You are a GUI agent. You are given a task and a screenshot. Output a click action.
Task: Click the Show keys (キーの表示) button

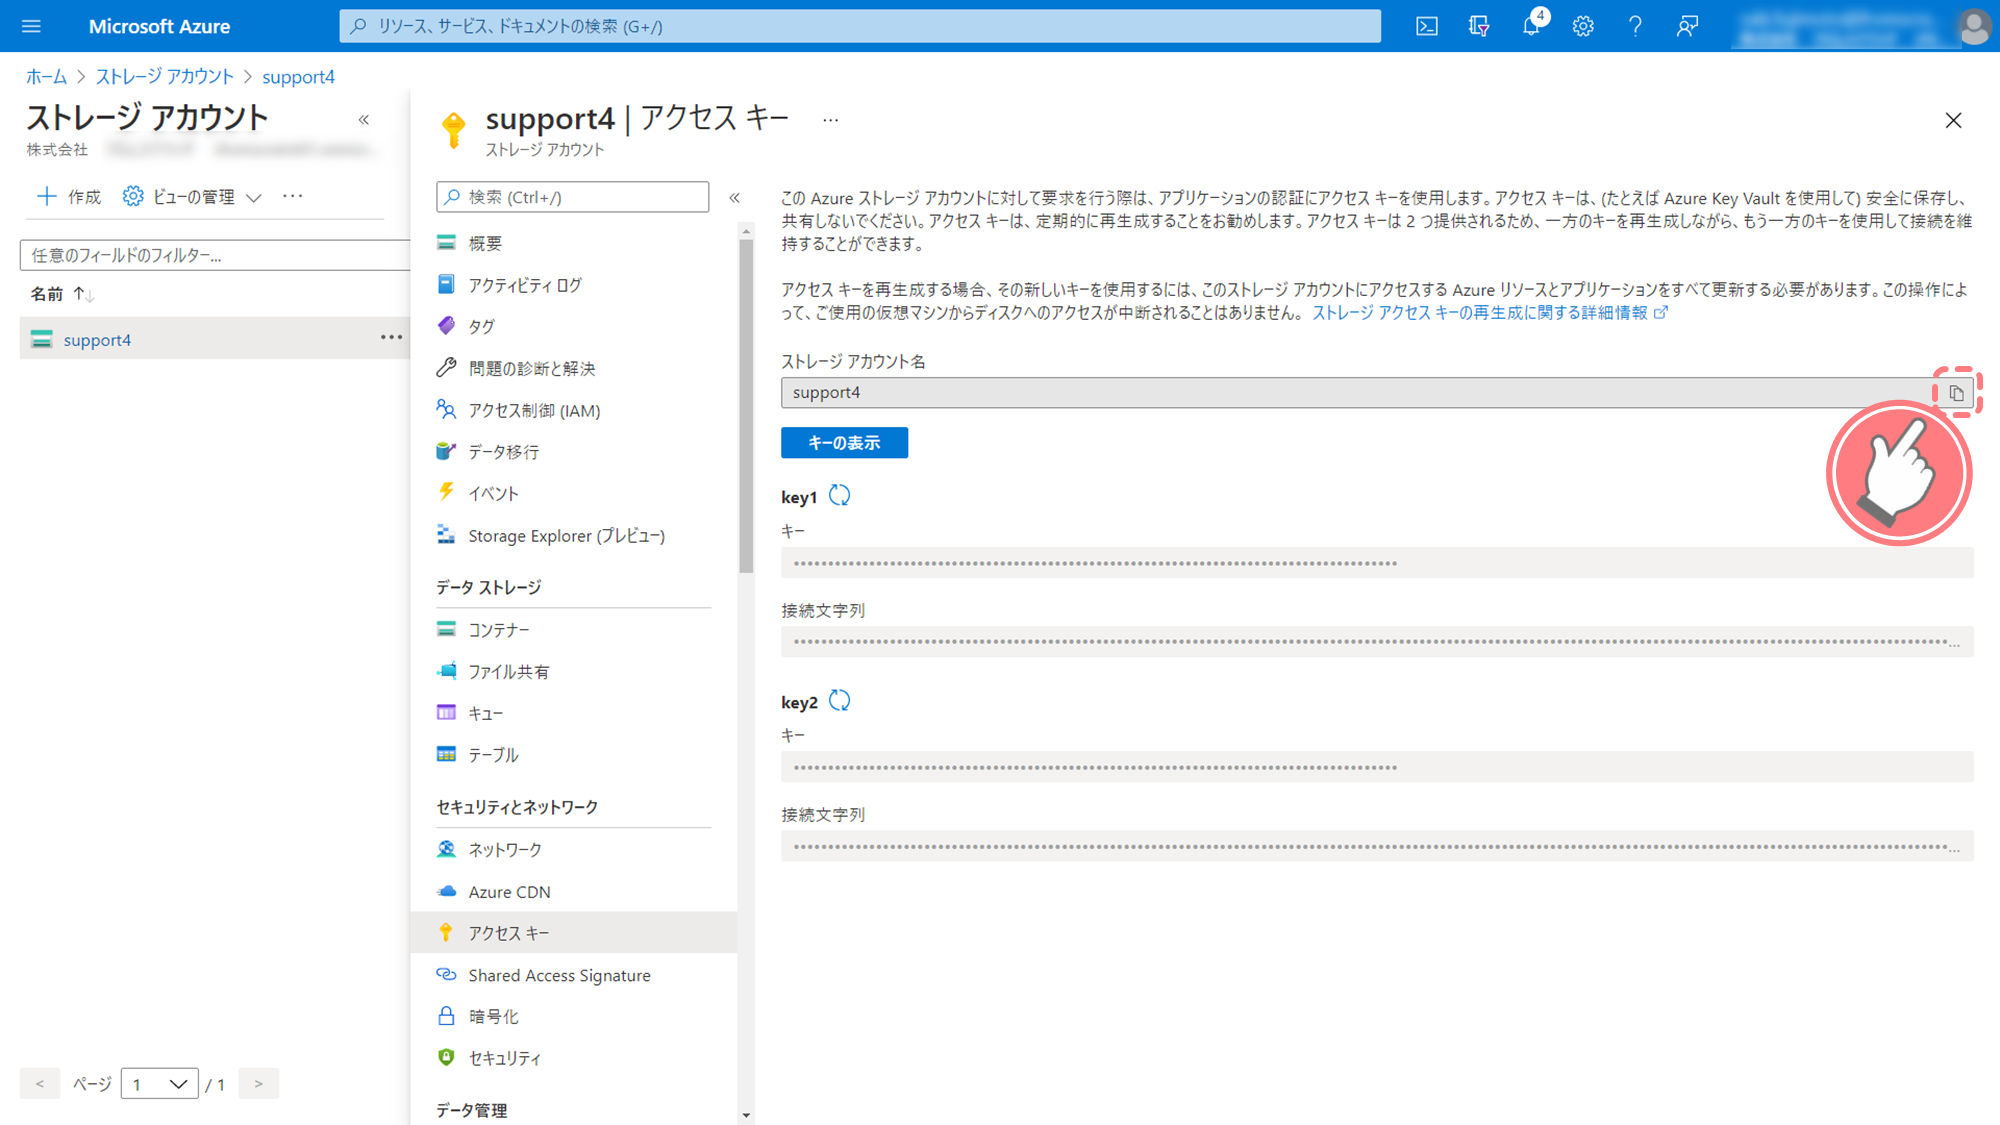click(844, 443)
